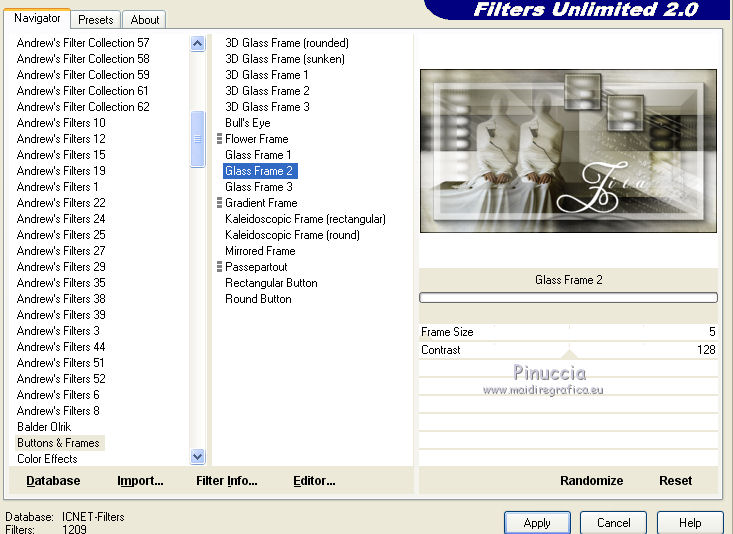Select Andrew's Filters 27
The width and height of the screenshot is (733, 534).
(x=61, y=251)
